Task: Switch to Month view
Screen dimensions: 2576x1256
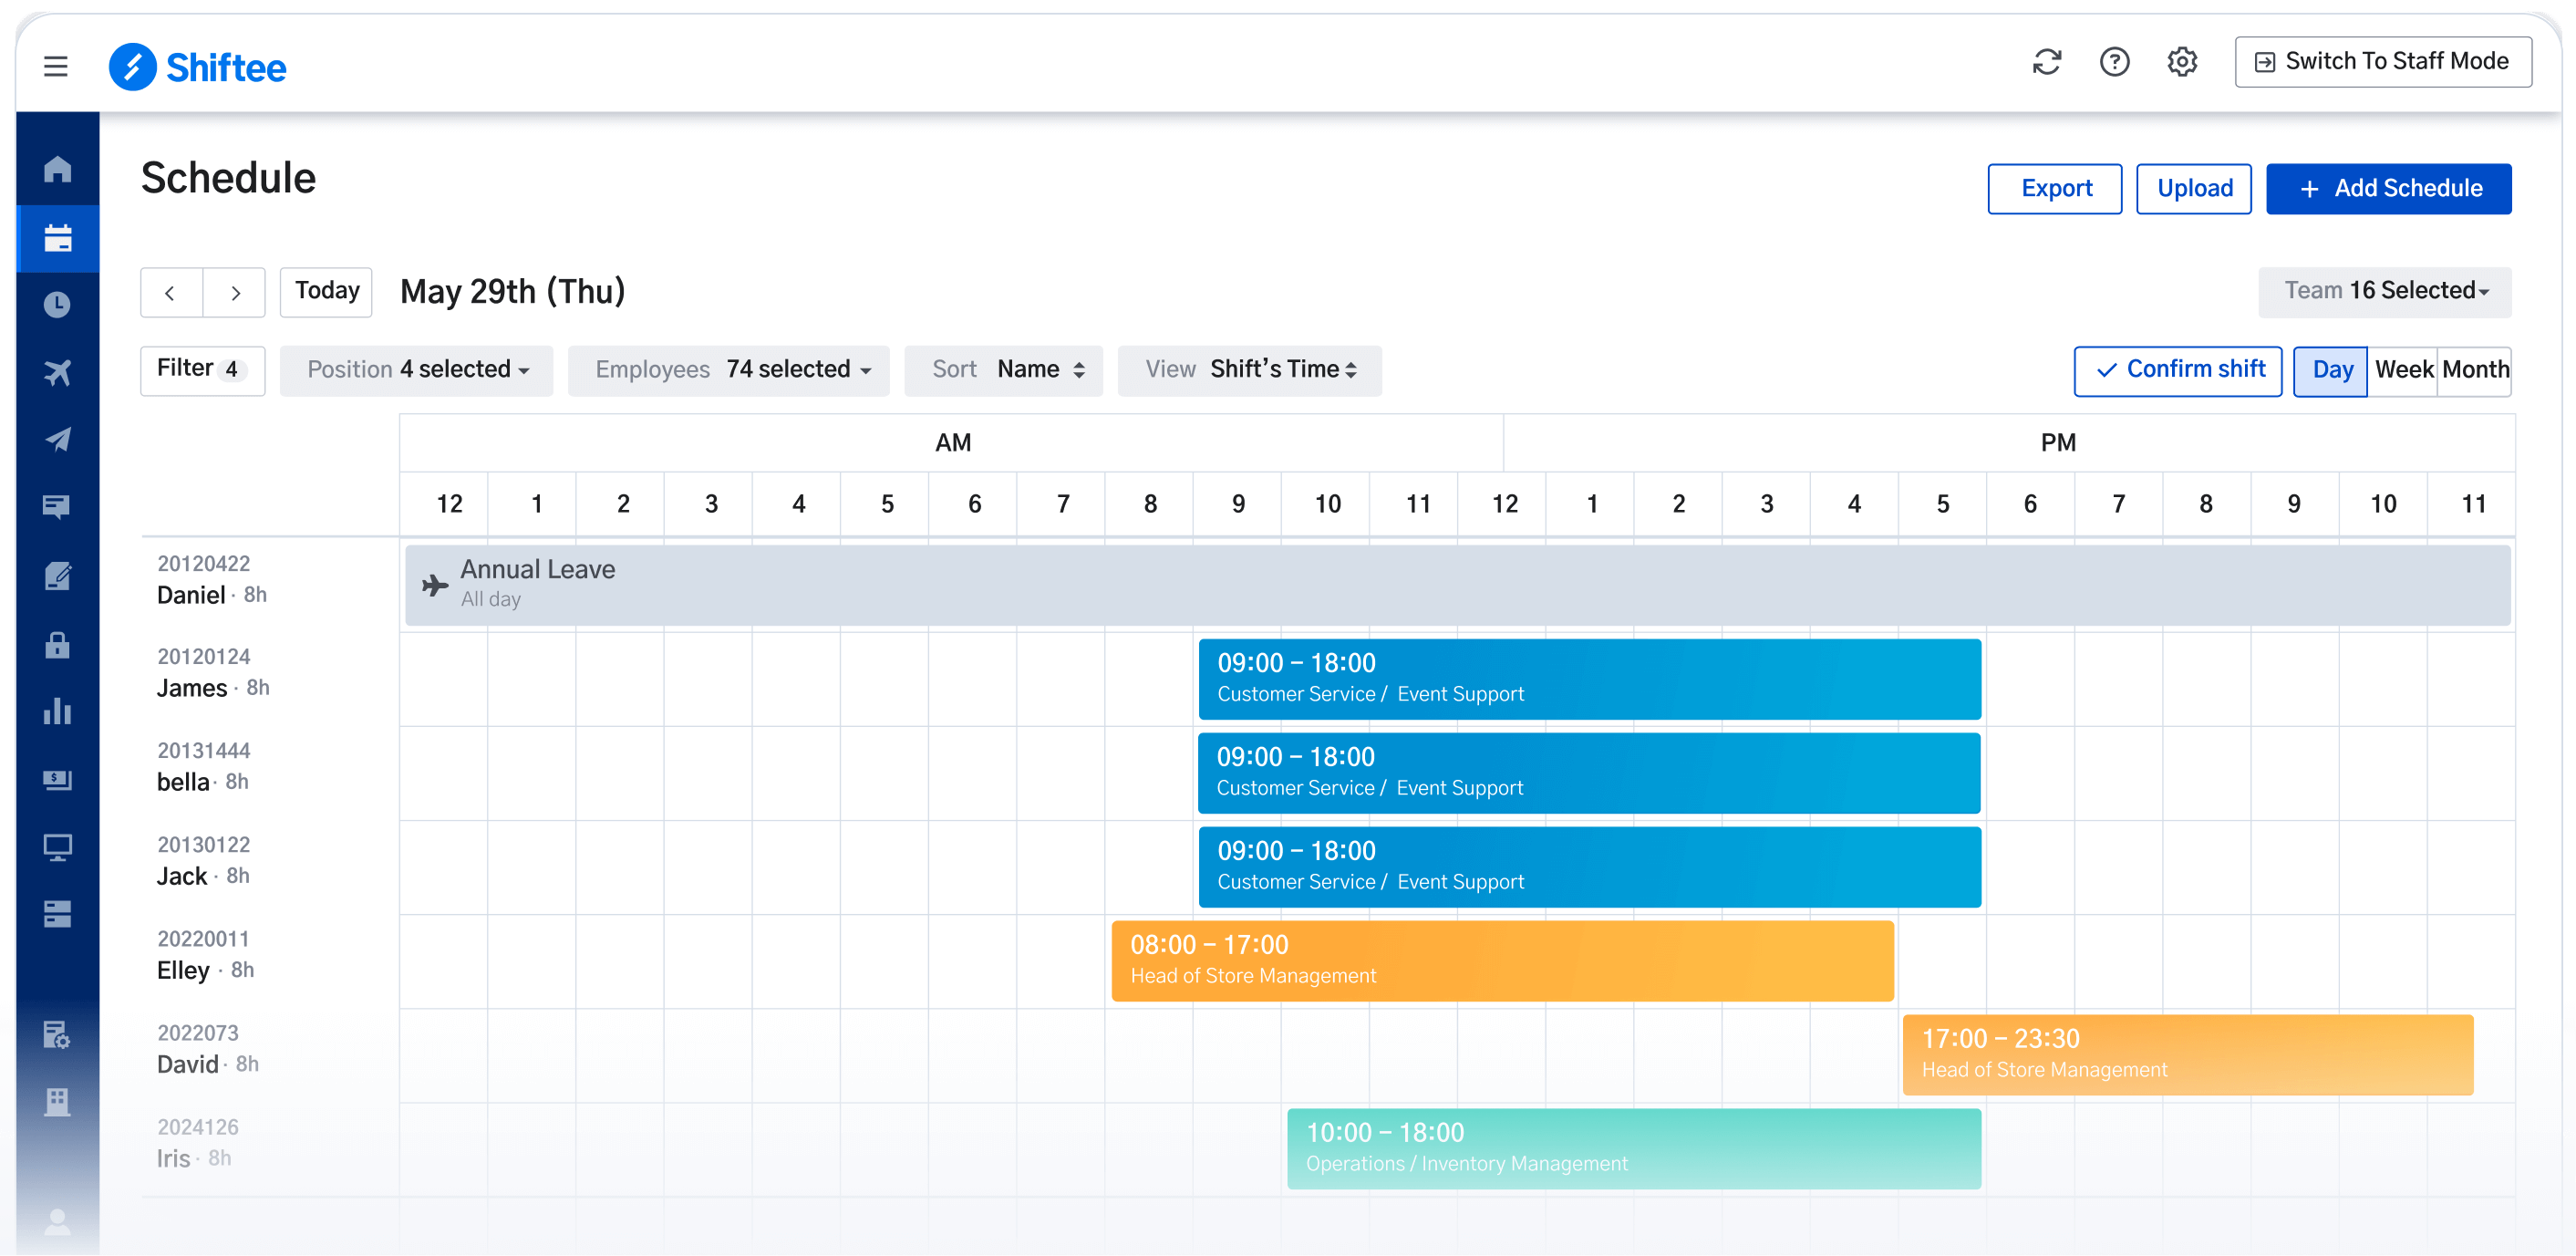Action: point(2474,371)
